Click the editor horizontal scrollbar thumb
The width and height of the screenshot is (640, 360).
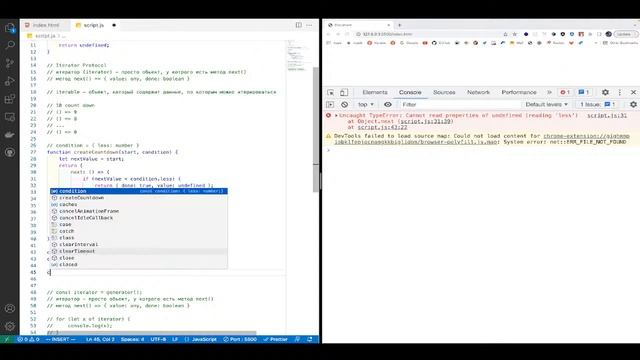coord(151,333)
